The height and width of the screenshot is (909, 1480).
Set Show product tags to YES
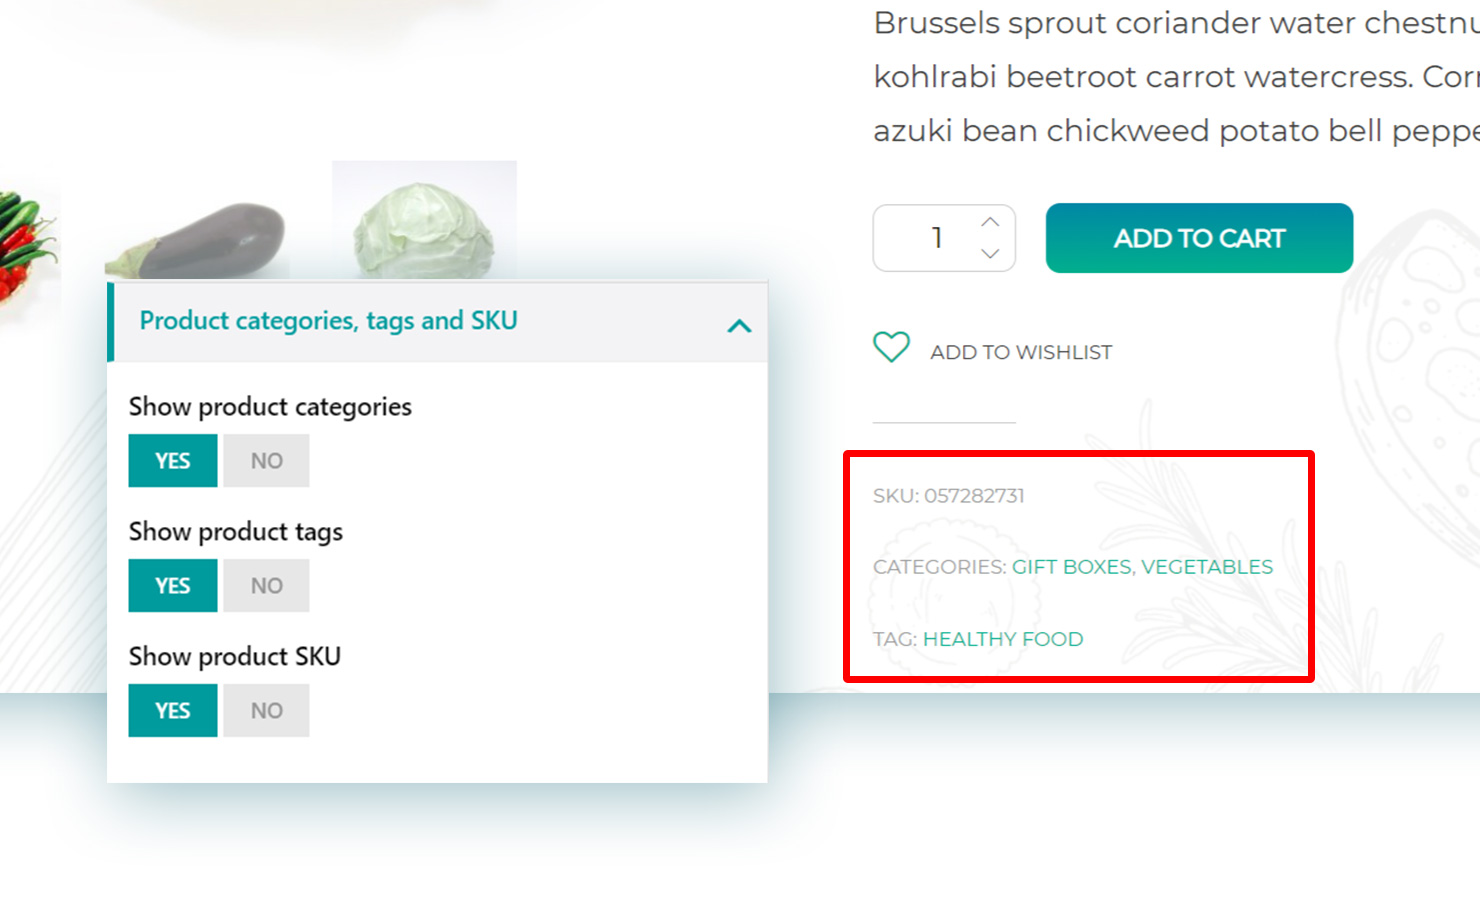tap(173, 586)
